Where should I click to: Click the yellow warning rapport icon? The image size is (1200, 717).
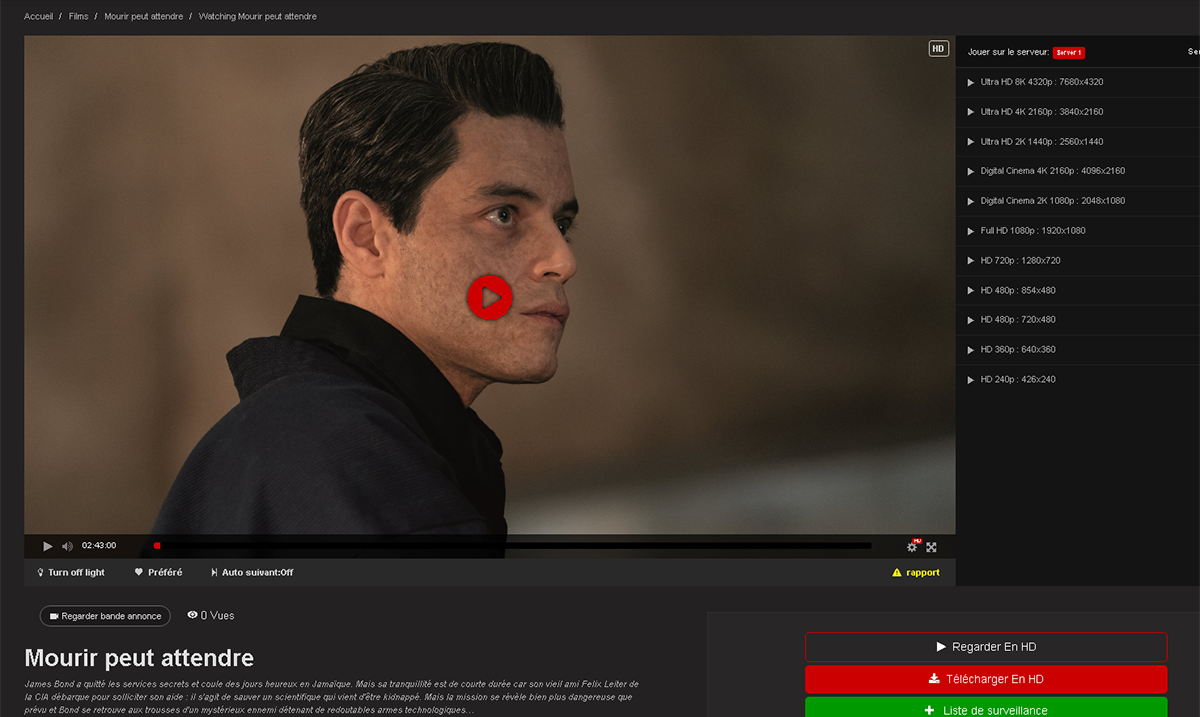pos(897,573)
